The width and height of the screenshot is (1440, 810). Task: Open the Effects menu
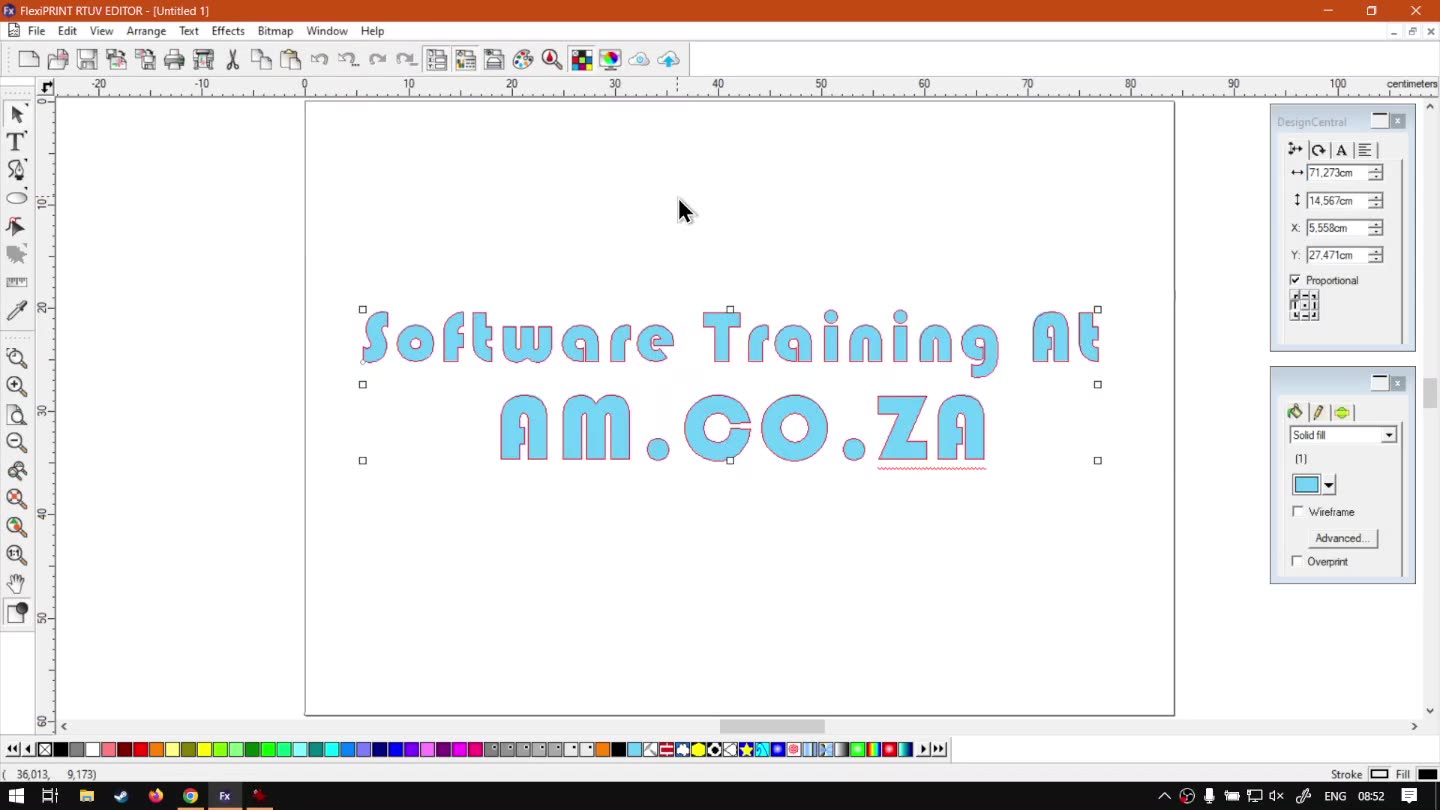pyautogui.click(x=228, y=31)
